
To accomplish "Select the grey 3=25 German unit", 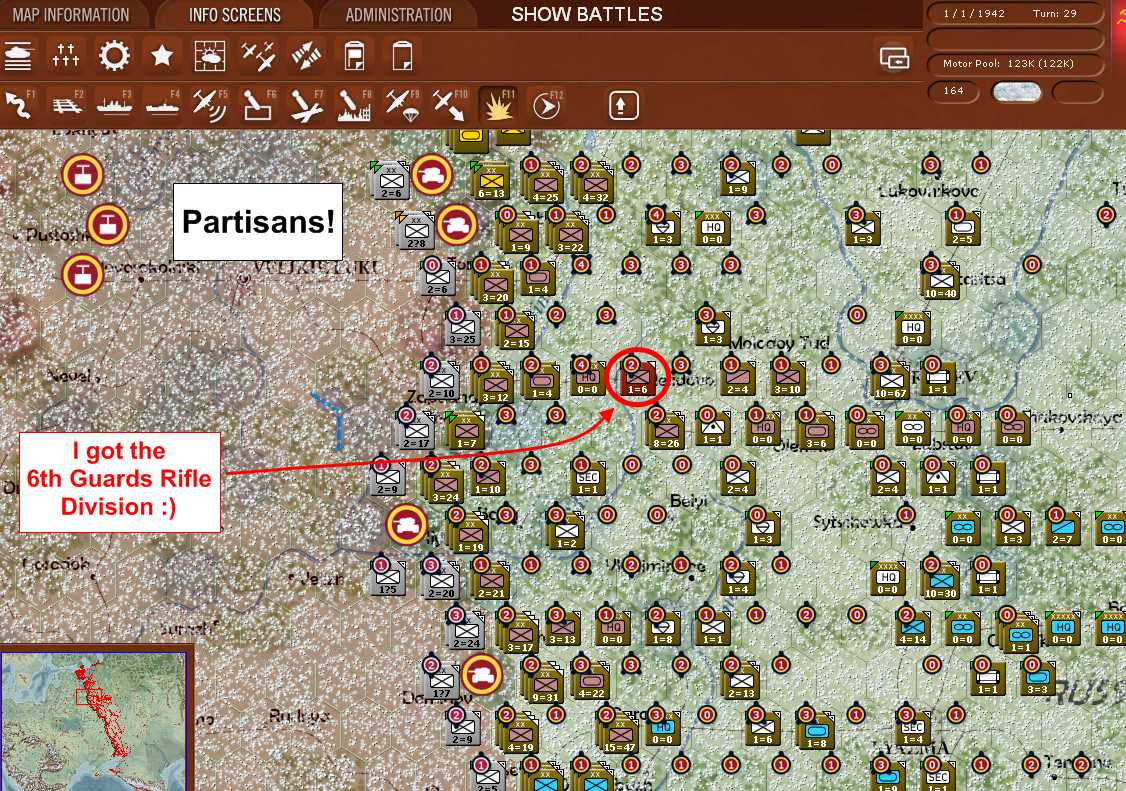I will tap(462, 328).
